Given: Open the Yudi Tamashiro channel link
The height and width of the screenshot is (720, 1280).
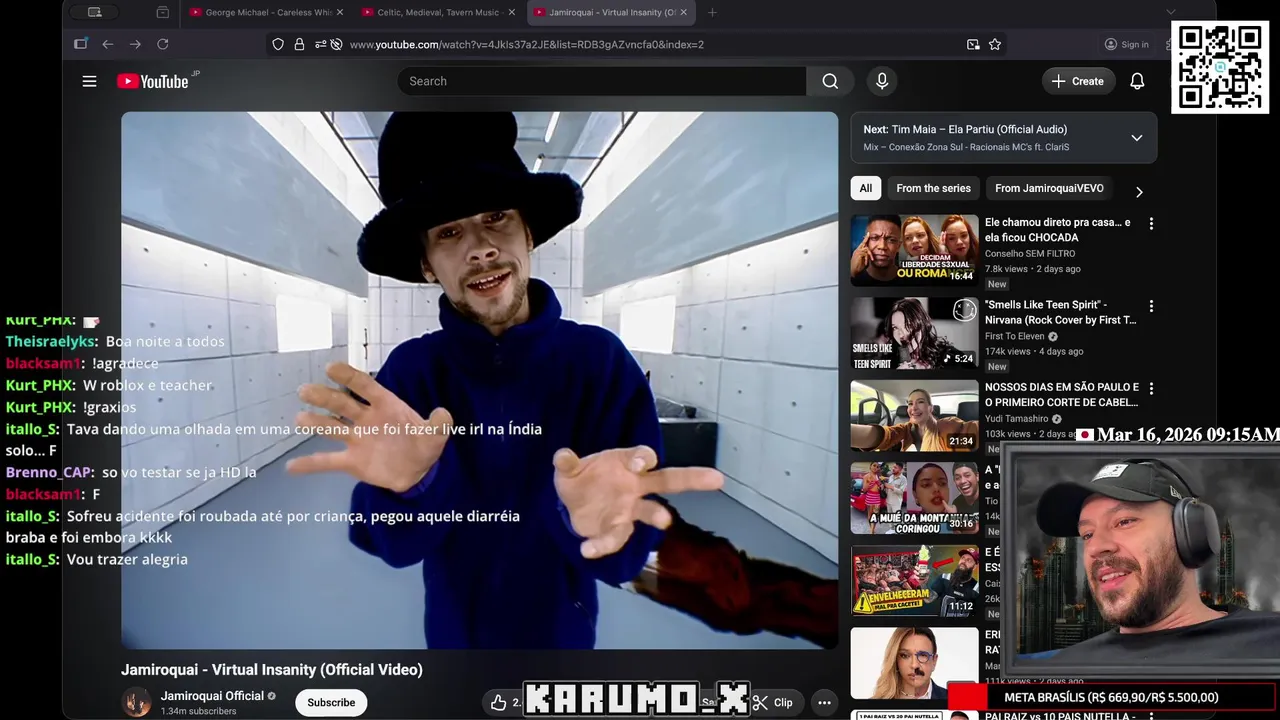Looking at the screenshot, I should click(x=1017, y=418).
